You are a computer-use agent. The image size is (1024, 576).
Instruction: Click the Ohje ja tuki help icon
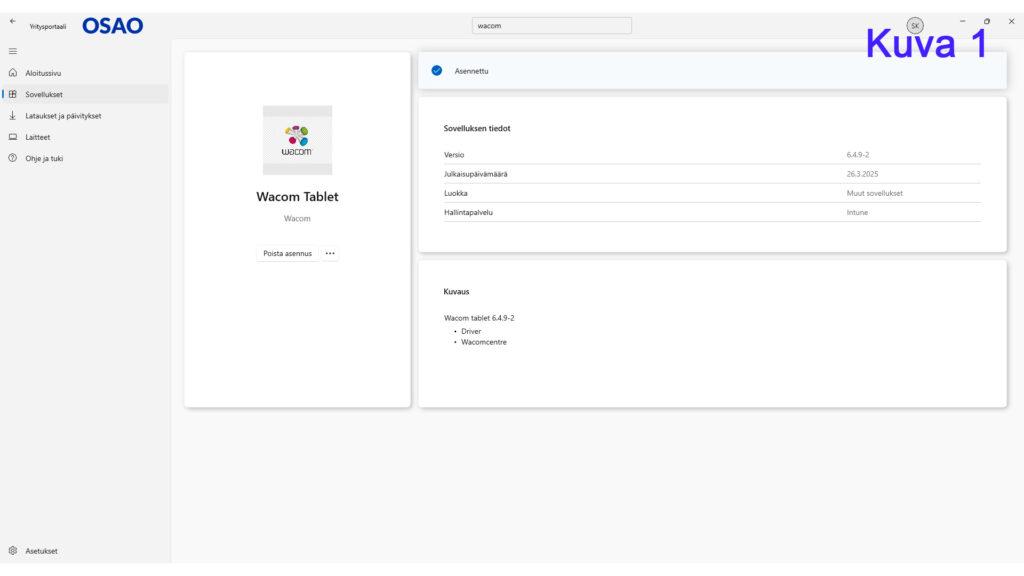pyautogui.click(x=12, y=158)
